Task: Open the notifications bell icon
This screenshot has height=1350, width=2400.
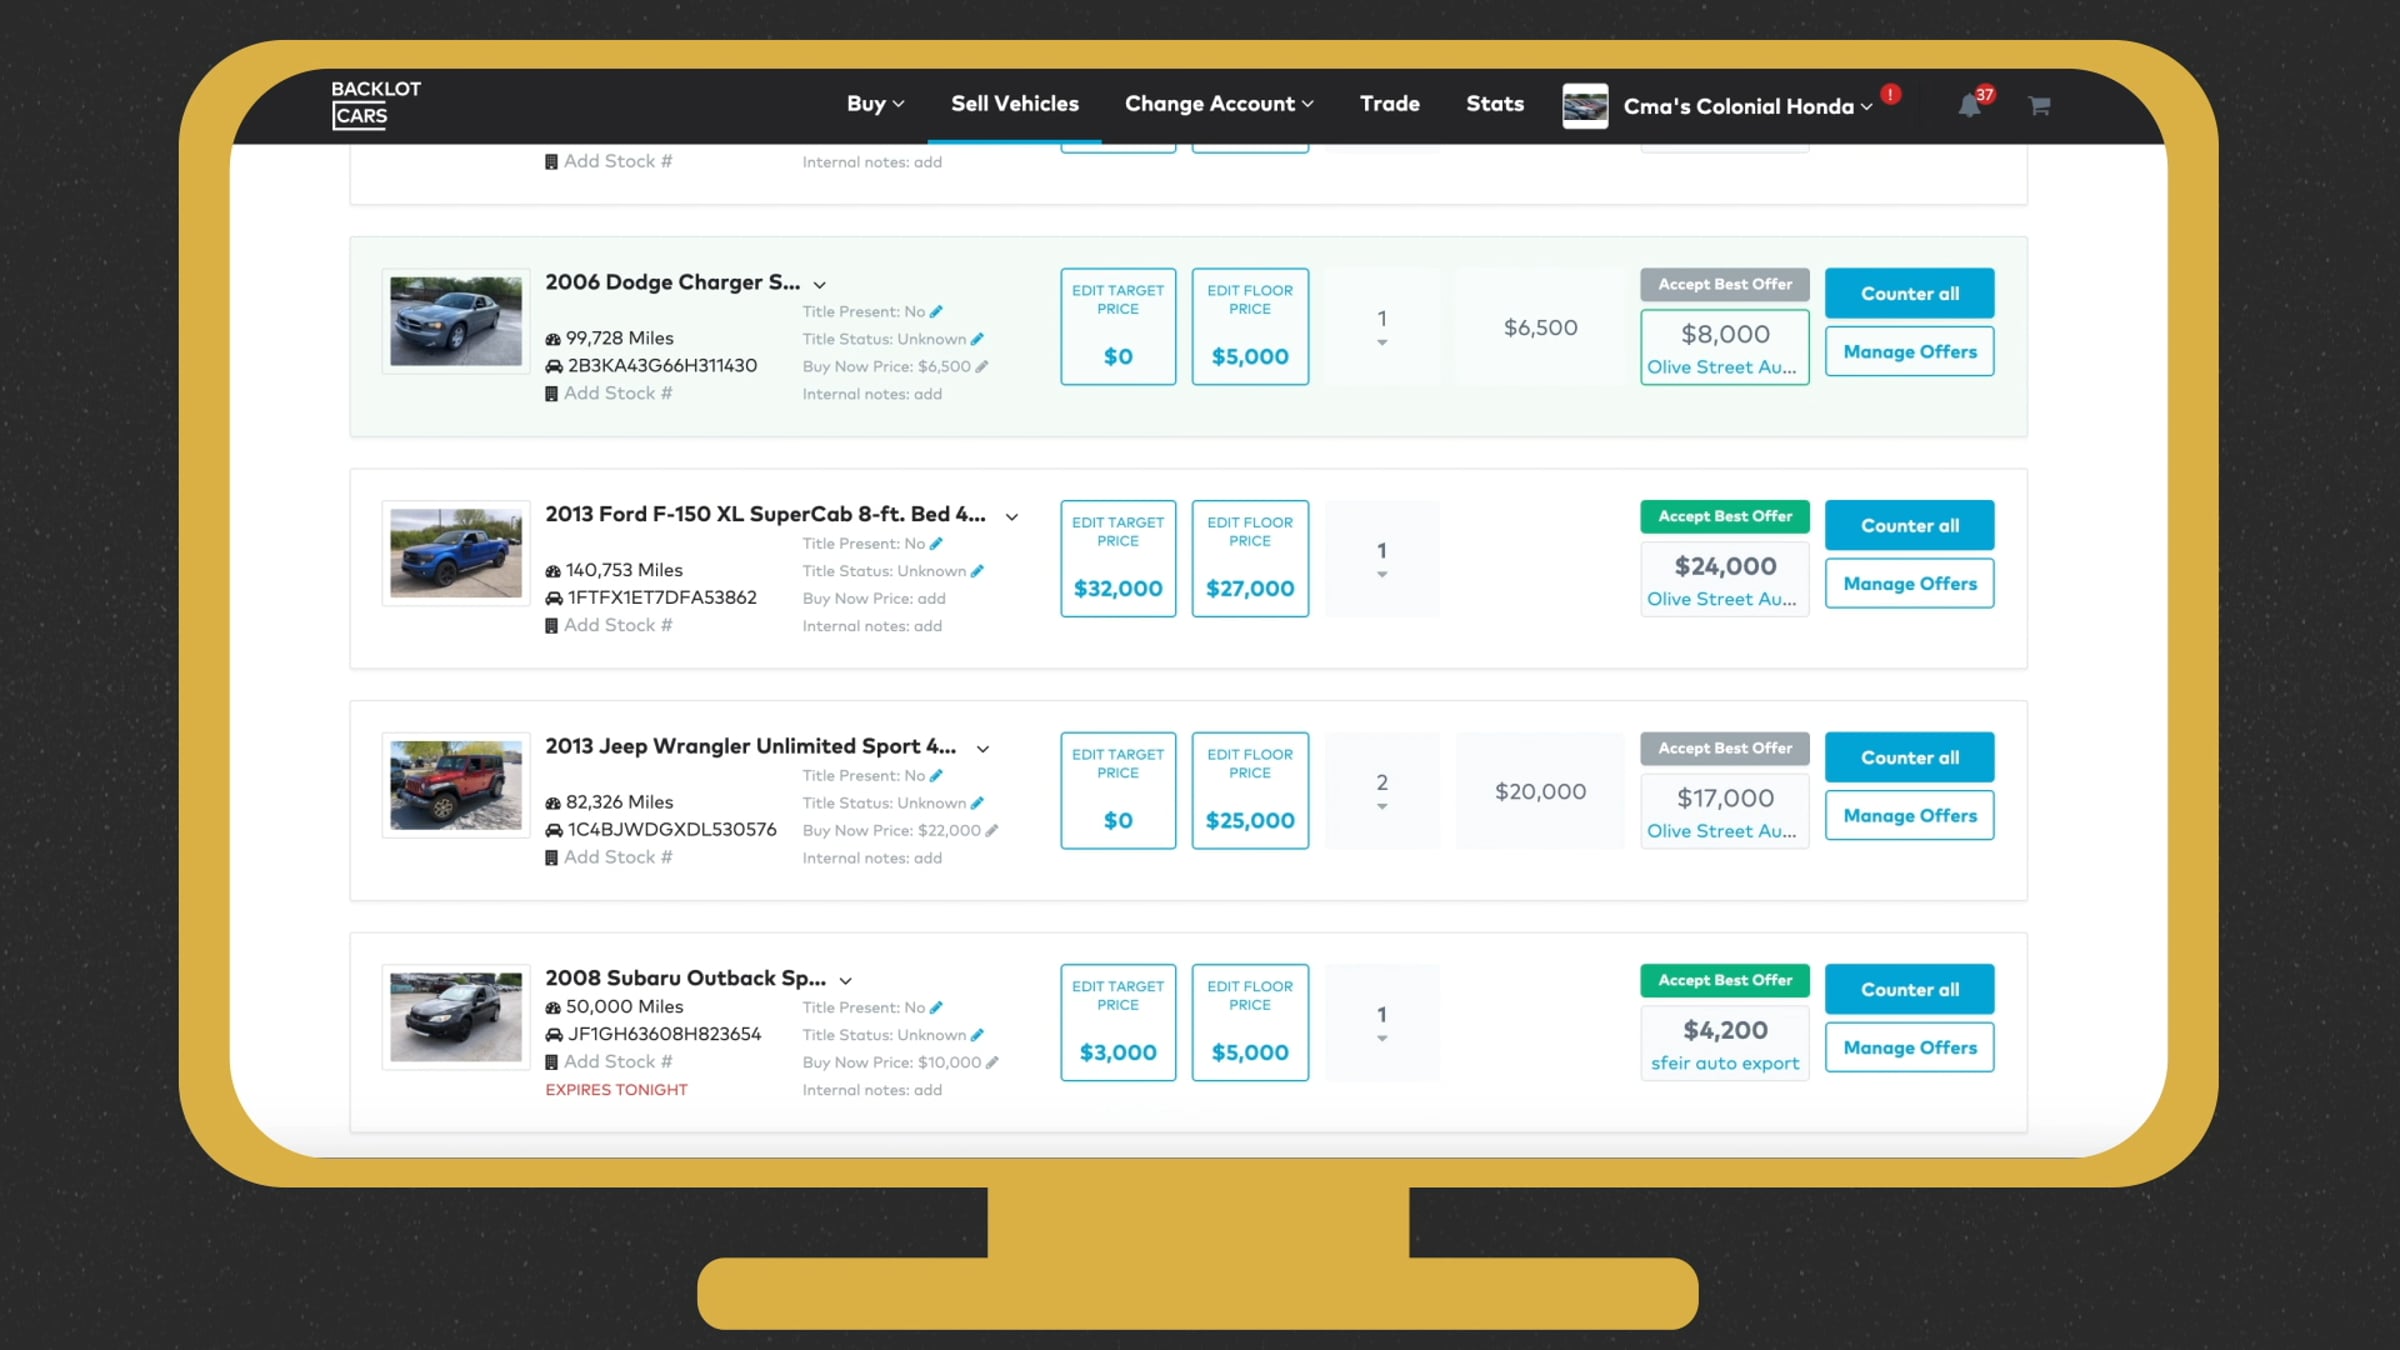Action: click(1969, 106)
